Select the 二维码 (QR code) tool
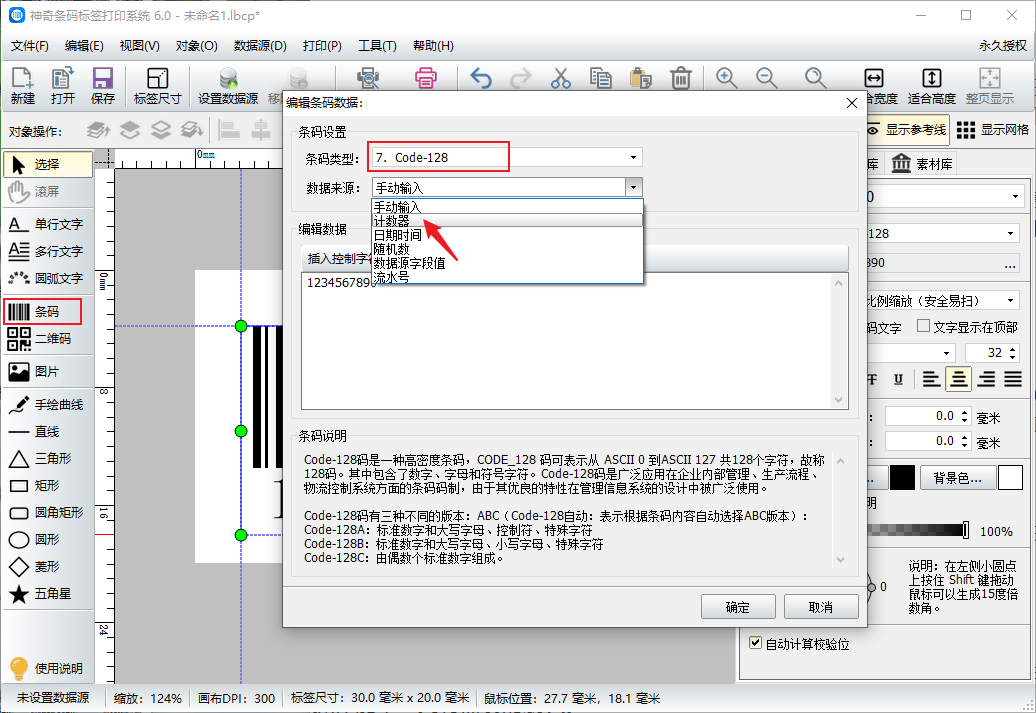The height and width of the screenshot is (713, 1036). [43, 340]
